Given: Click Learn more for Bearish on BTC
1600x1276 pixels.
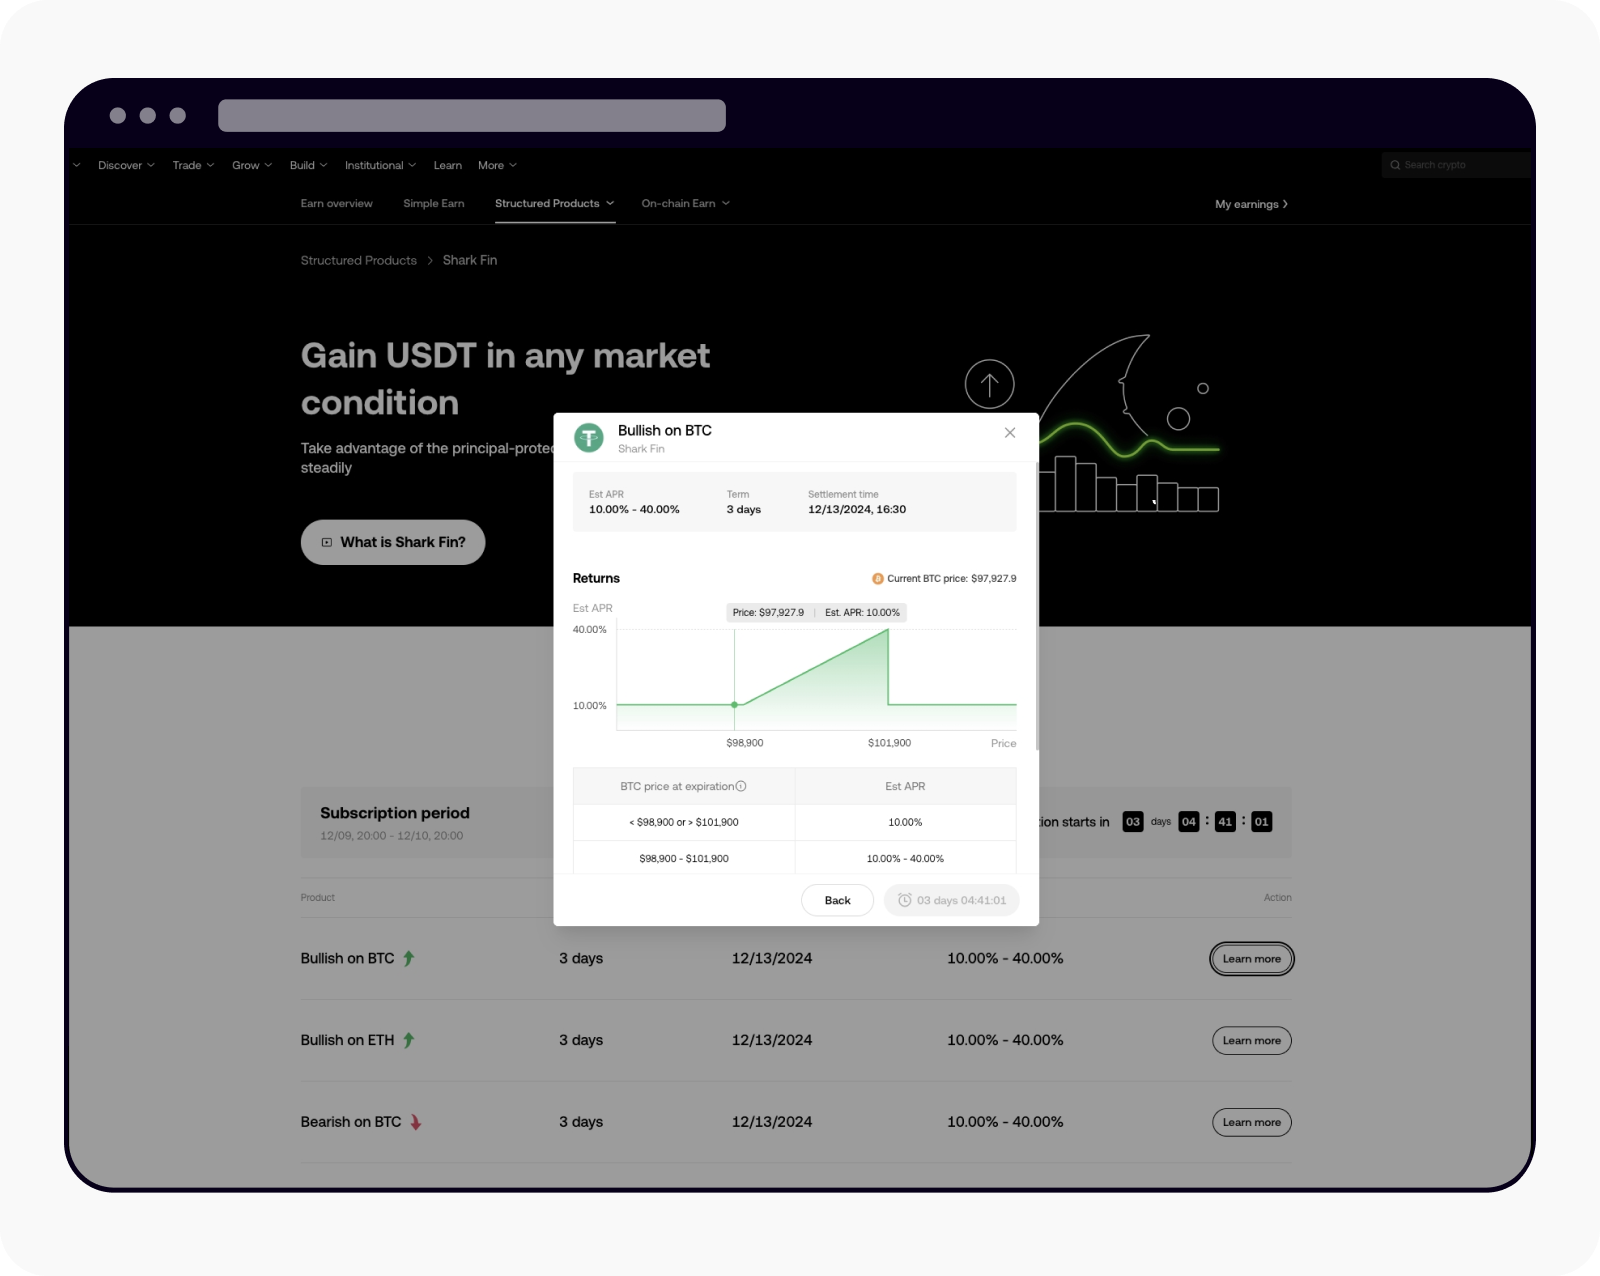Looking at the screenshot, I should [x=1251, y=1123].
